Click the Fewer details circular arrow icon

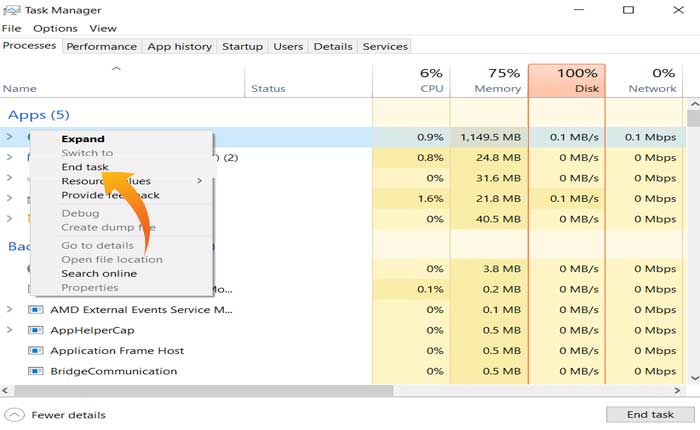(x=14, y=414)
